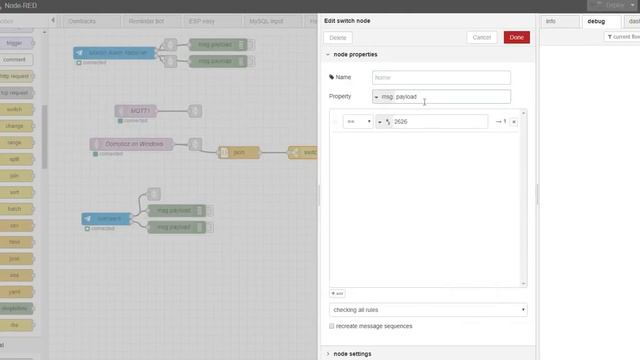Select the switch node on canvas

(x=303, y=153)
